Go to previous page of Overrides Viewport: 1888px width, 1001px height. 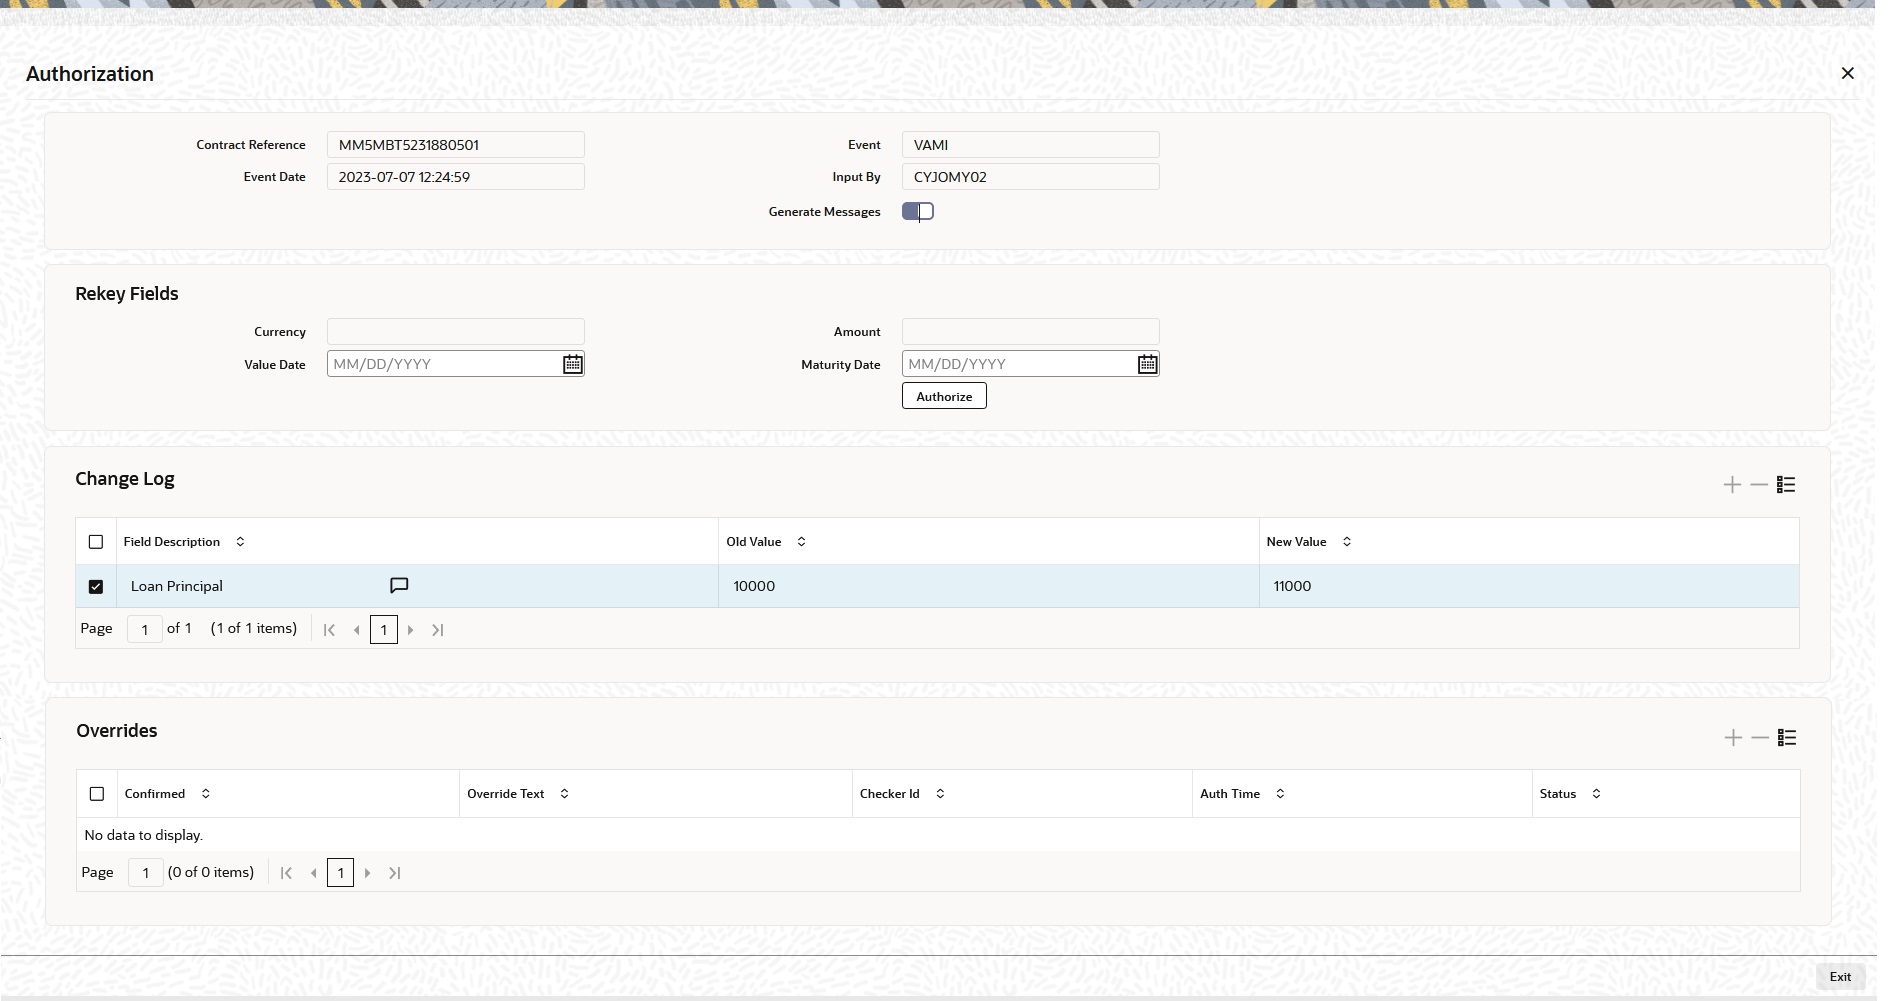[314, 873]
